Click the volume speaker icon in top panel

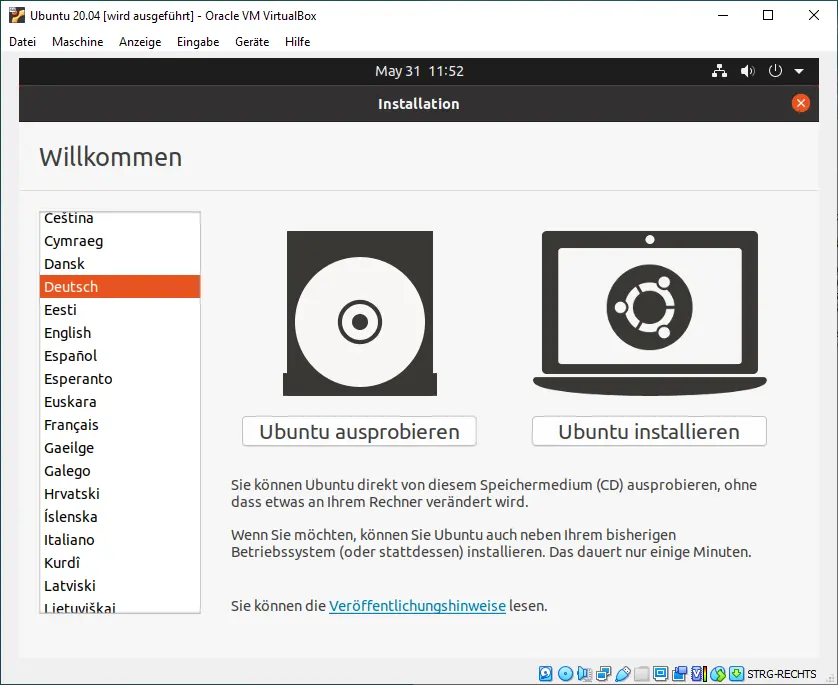(x=747, y=72)
